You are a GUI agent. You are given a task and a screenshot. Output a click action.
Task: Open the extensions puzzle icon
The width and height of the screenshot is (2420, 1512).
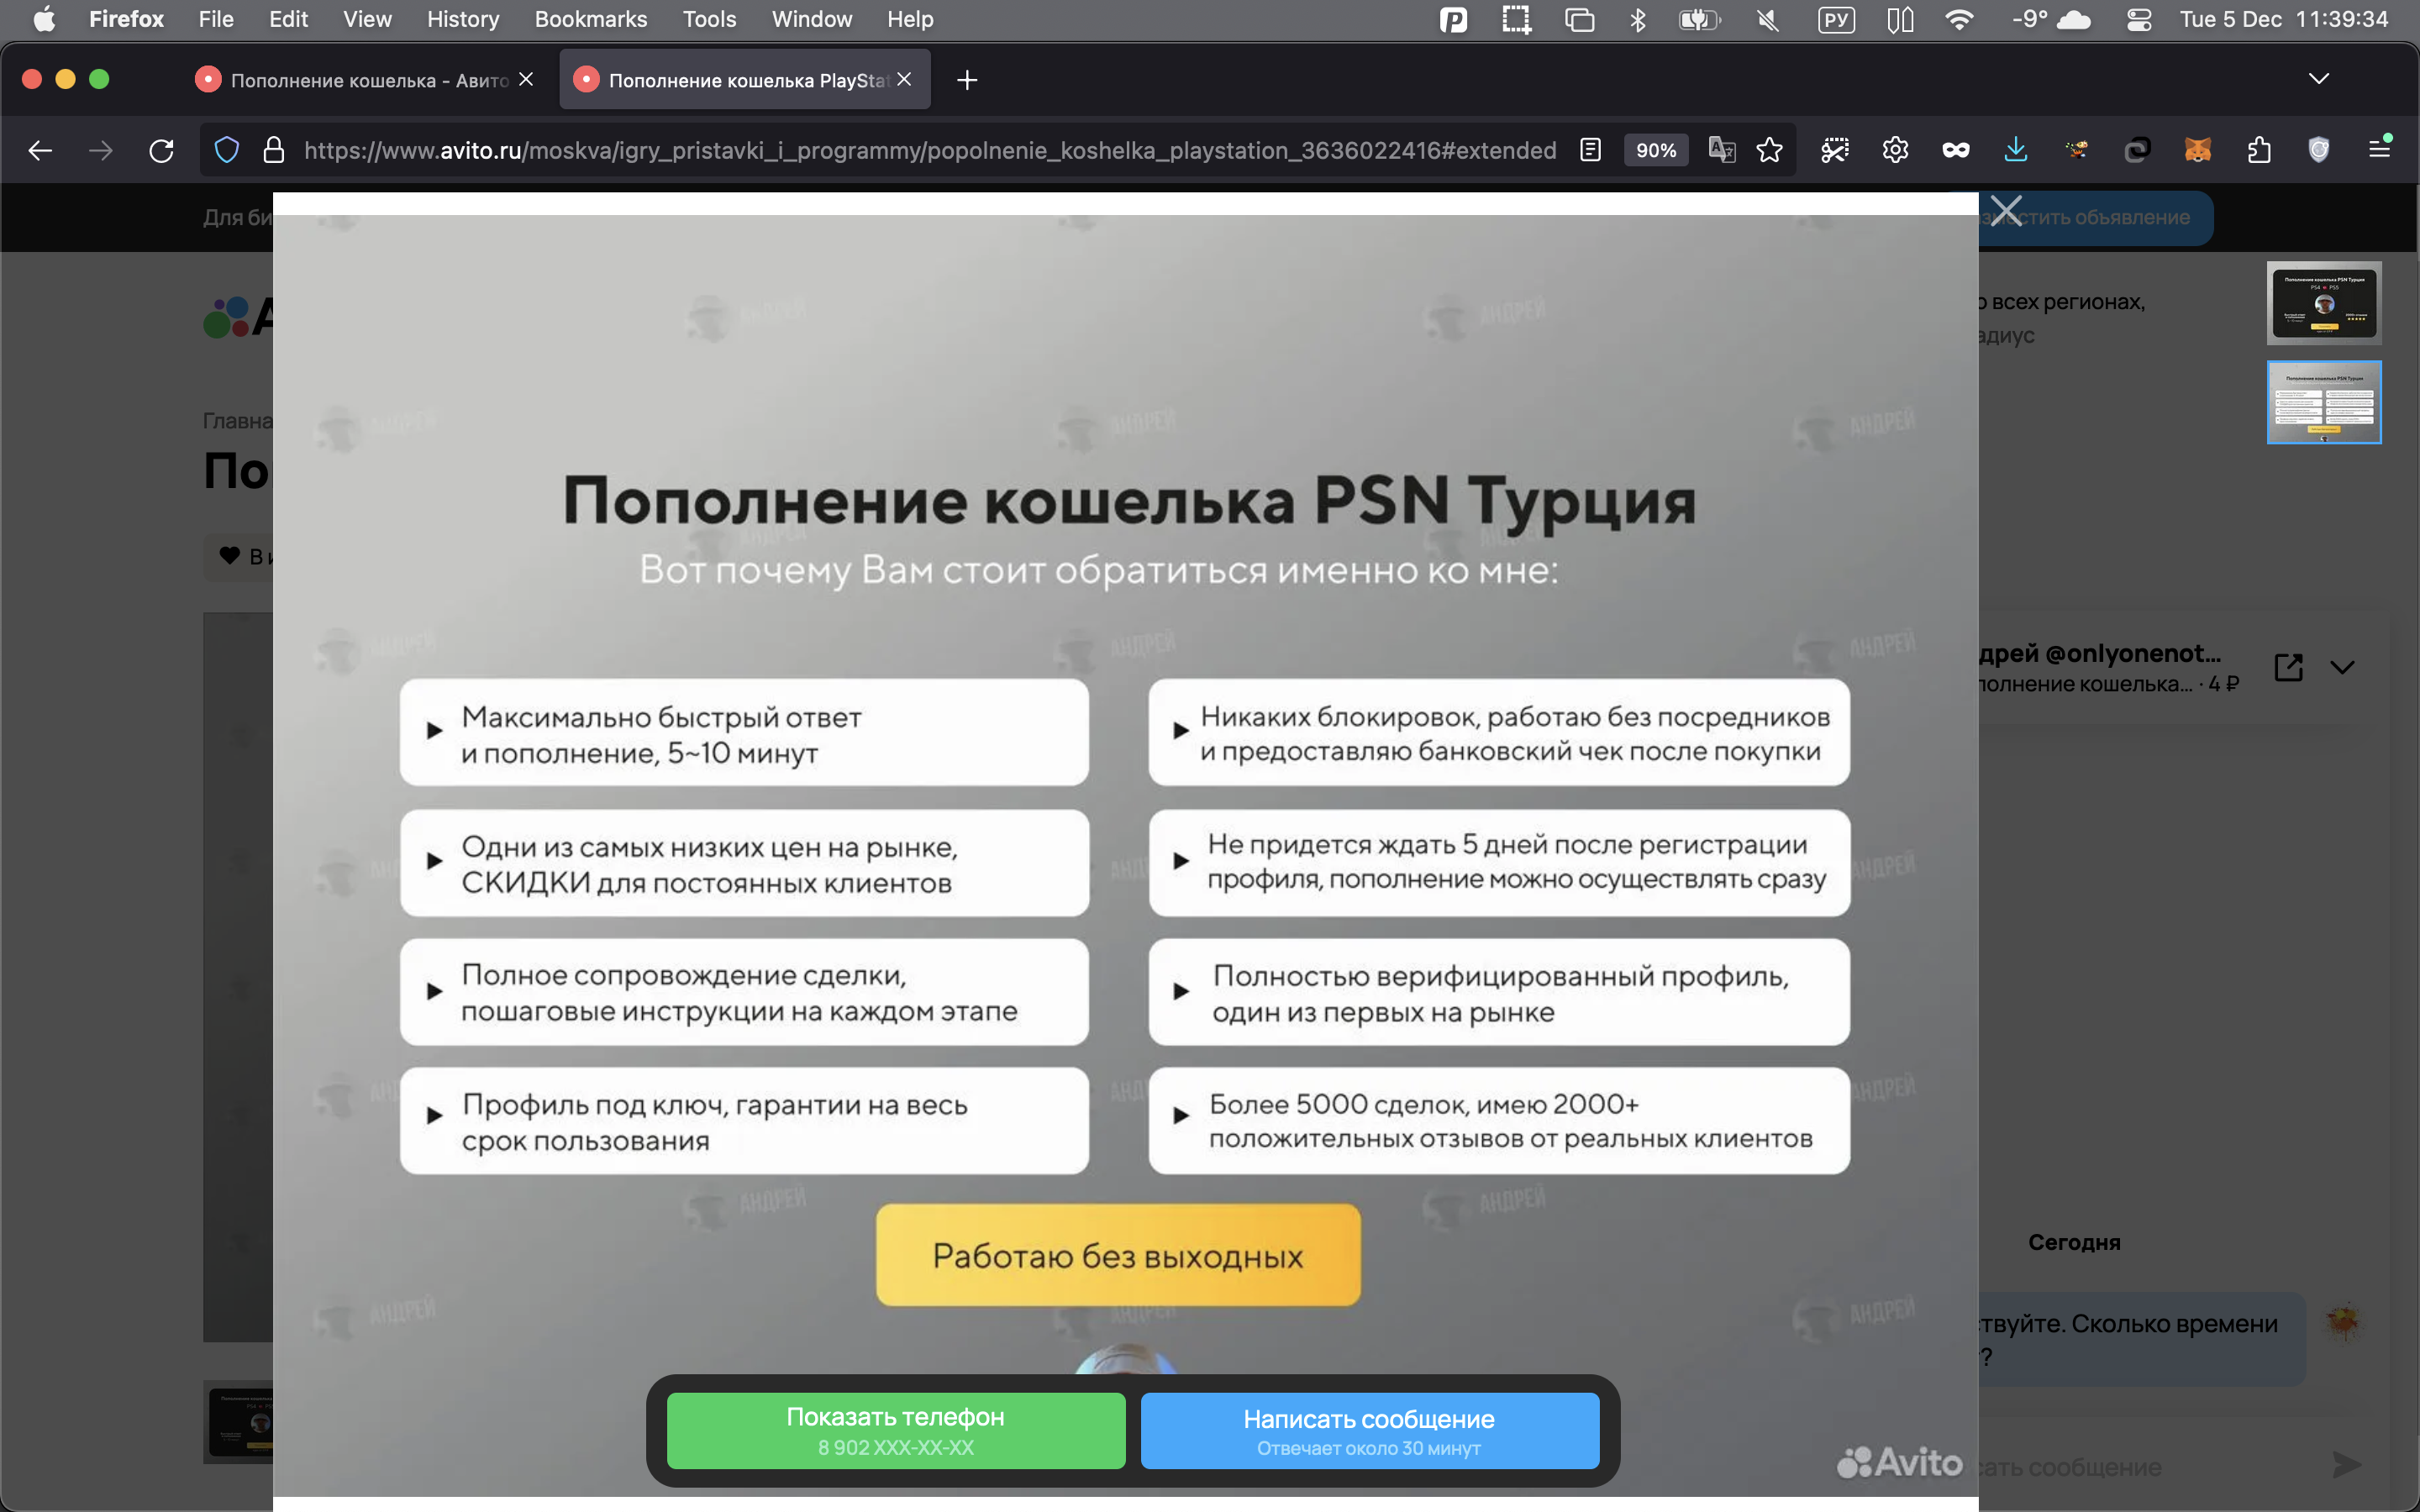(2258, 150)
